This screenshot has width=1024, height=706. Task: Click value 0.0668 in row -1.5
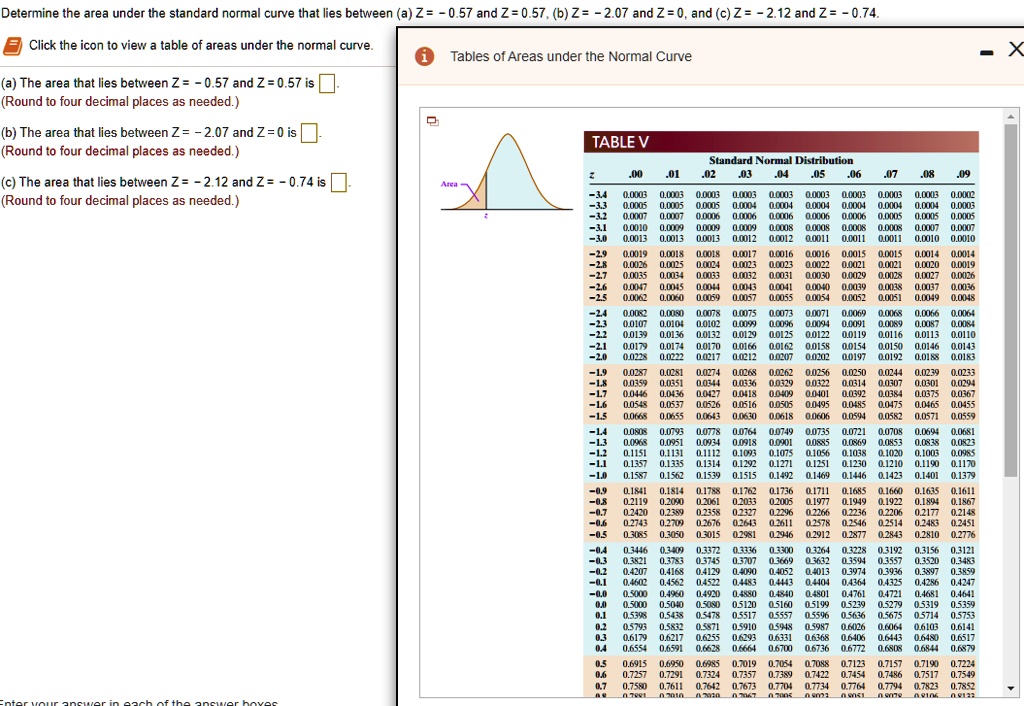coord(635,416)
